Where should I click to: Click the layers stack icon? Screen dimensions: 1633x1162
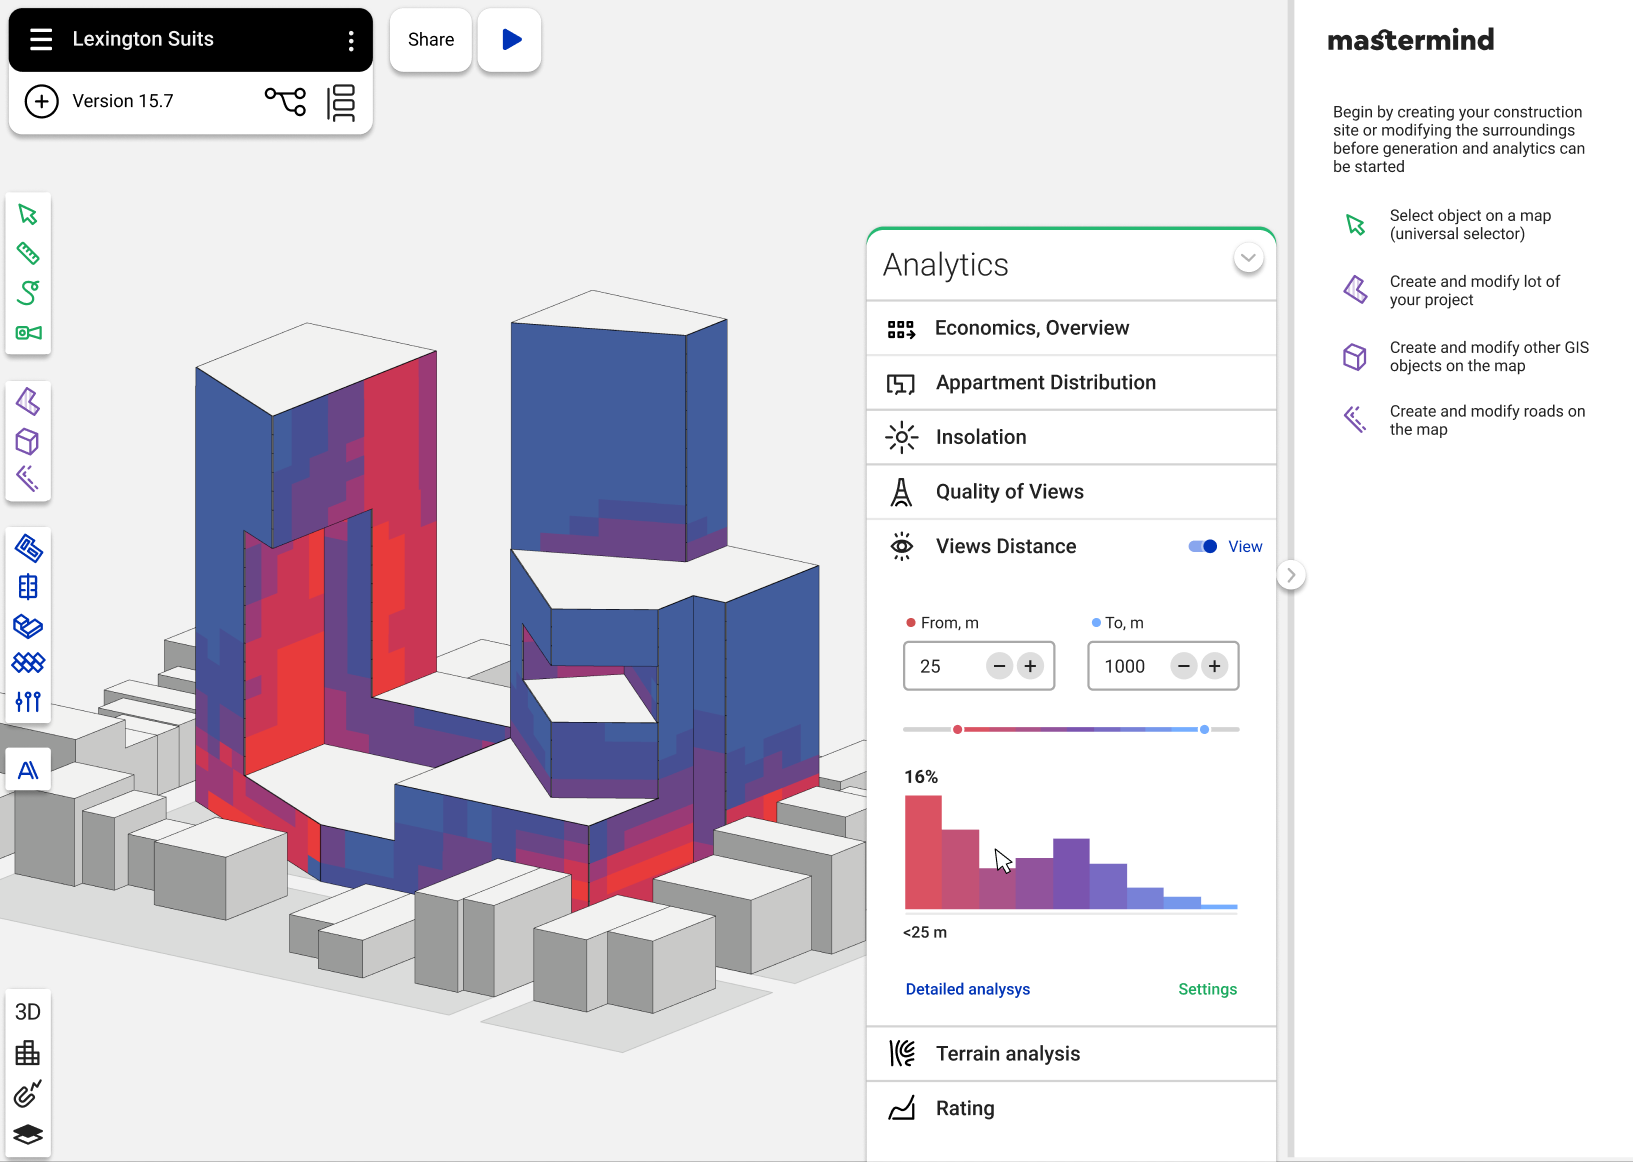click(28, 1134)
